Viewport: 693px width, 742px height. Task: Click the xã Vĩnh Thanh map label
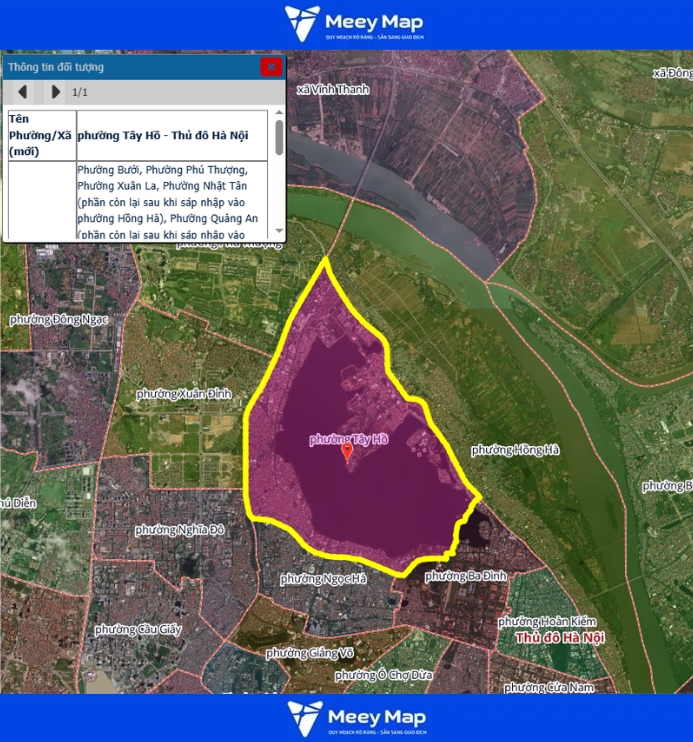coord(333,89)
